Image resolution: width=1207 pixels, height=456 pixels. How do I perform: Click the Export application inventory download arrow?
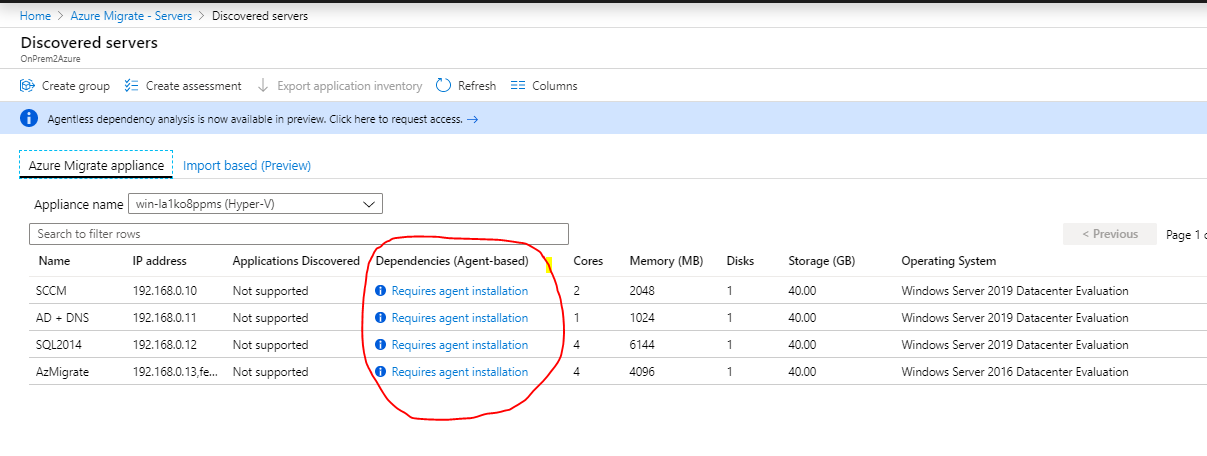click(263, 86)
